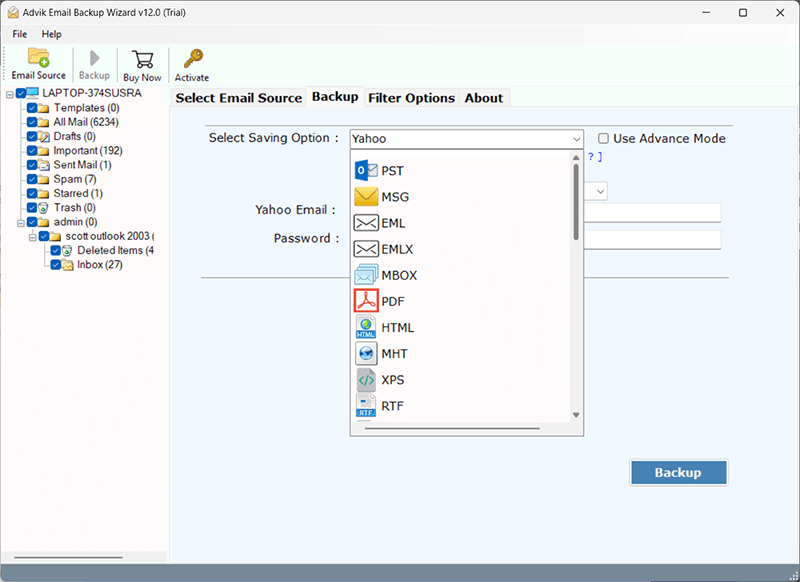The image size is (800, 582).
Task: Choose the PST Outlook icon option
Action: tap(366, 170)
